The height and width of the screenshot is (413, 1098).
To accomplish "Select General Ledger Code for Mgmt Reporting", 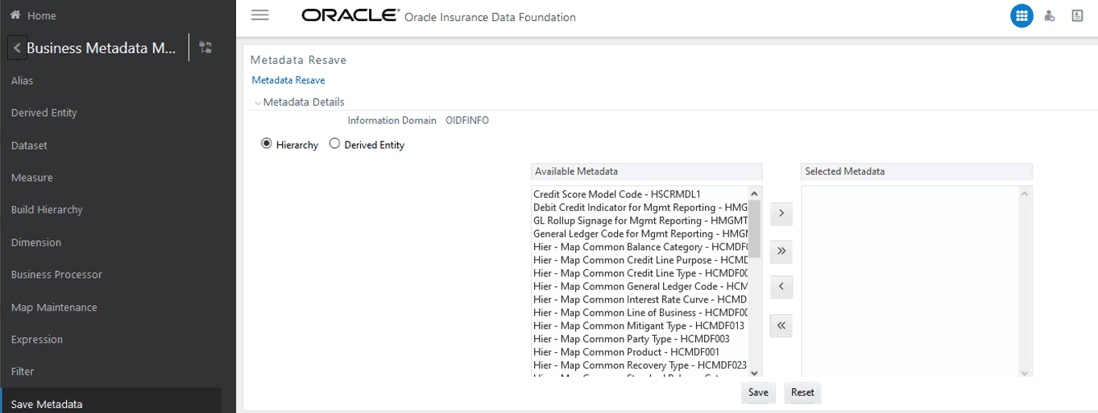I will point(641,233).
